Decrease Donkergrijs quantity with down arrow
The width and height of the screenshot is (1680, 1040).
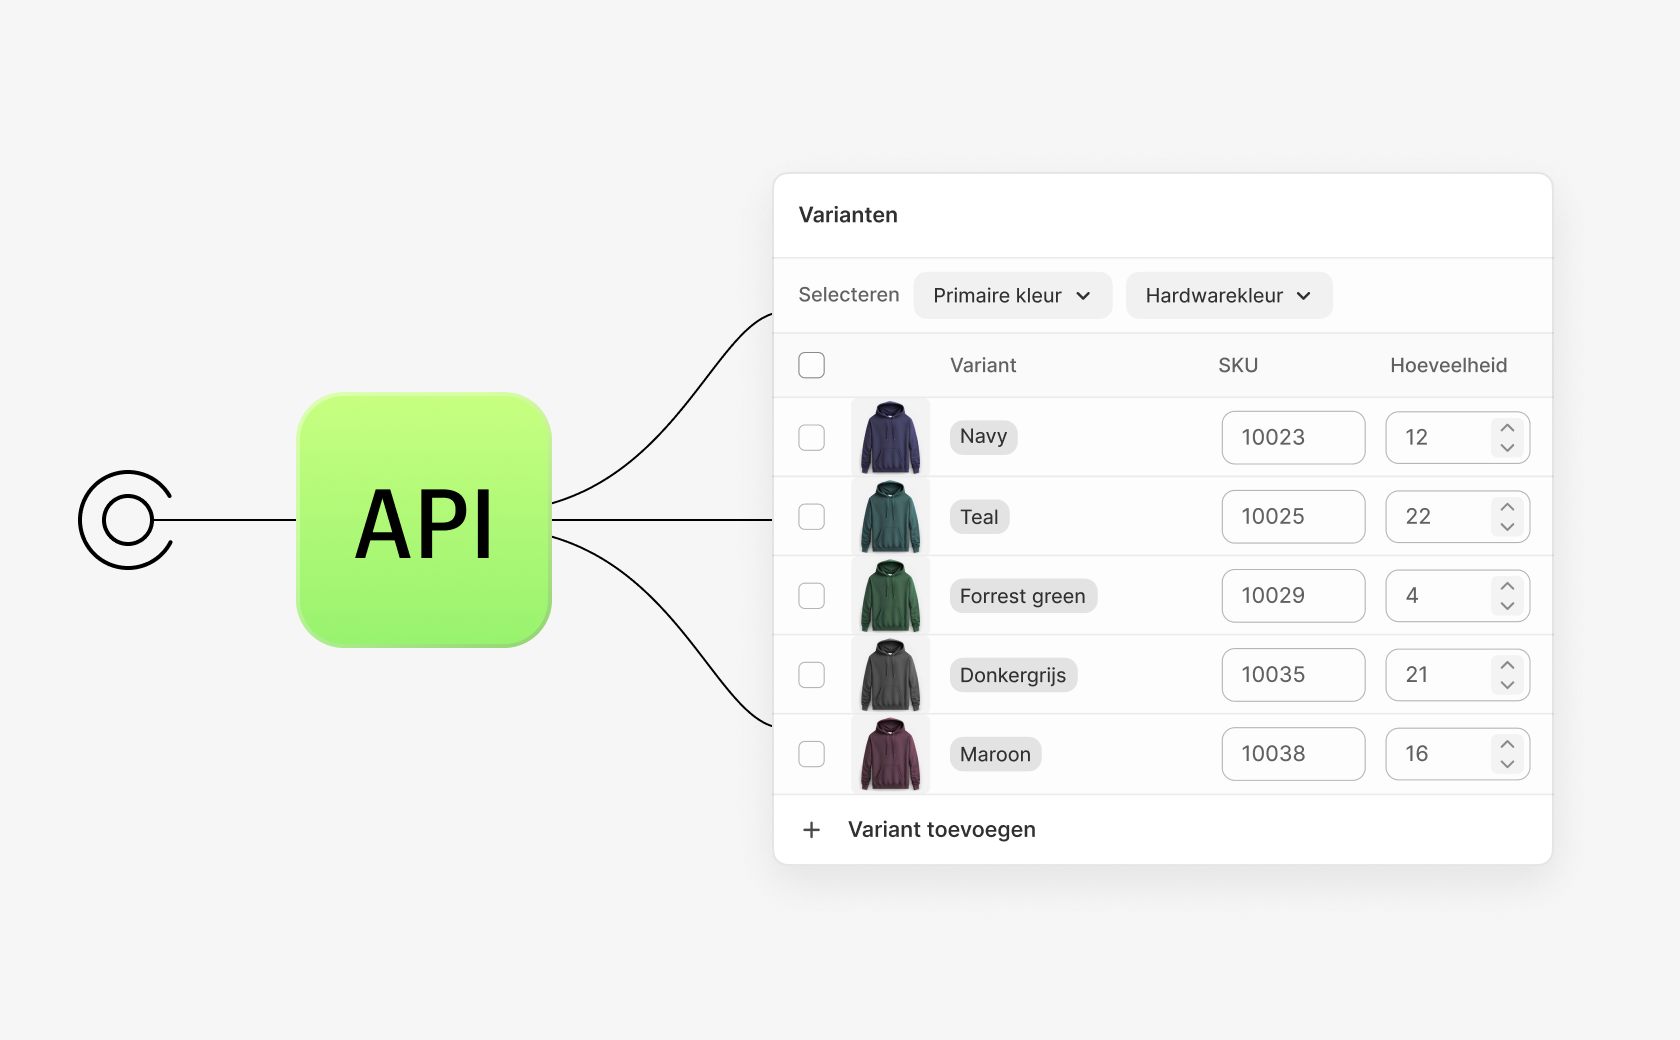pos(1507,684)
